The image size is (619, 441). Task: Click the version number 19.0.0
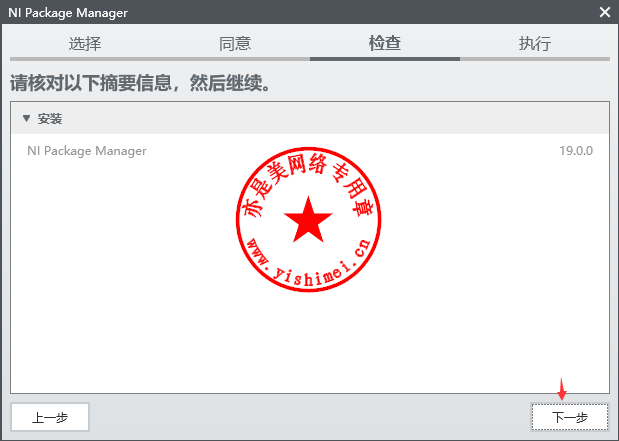(x=576, y=151)
